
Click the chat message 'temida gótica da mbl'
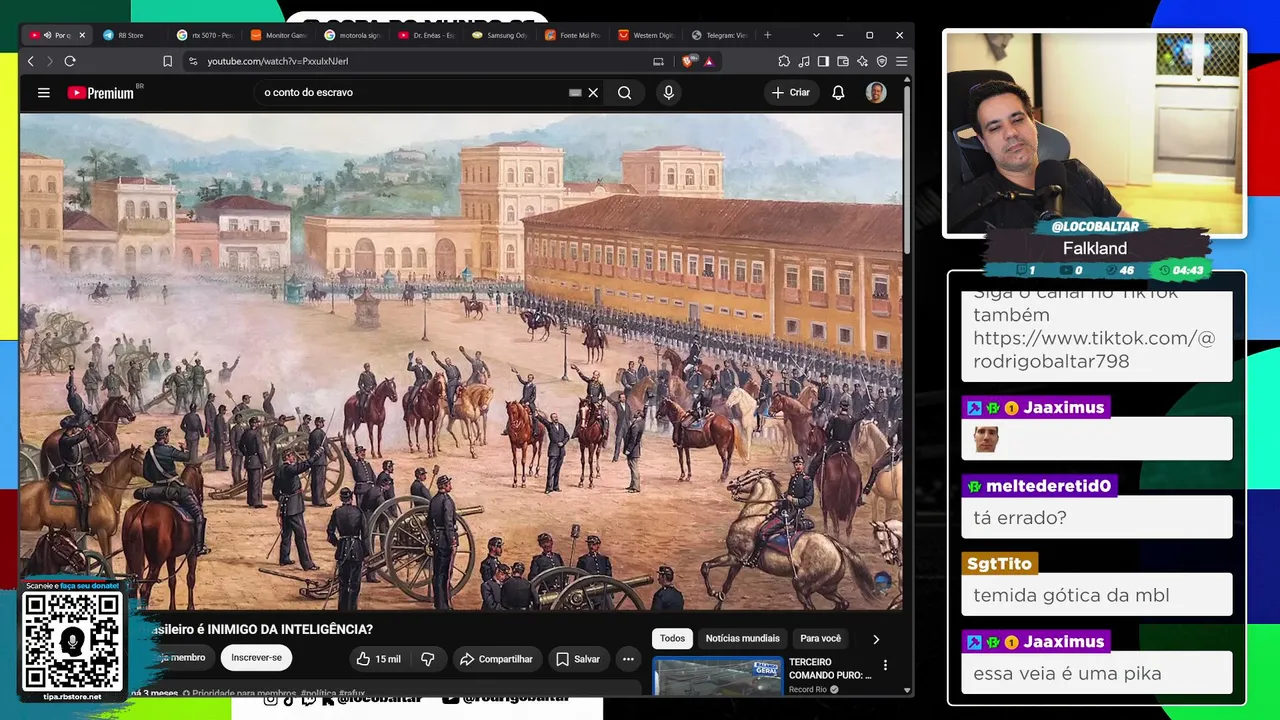[x=1071, y=596]
